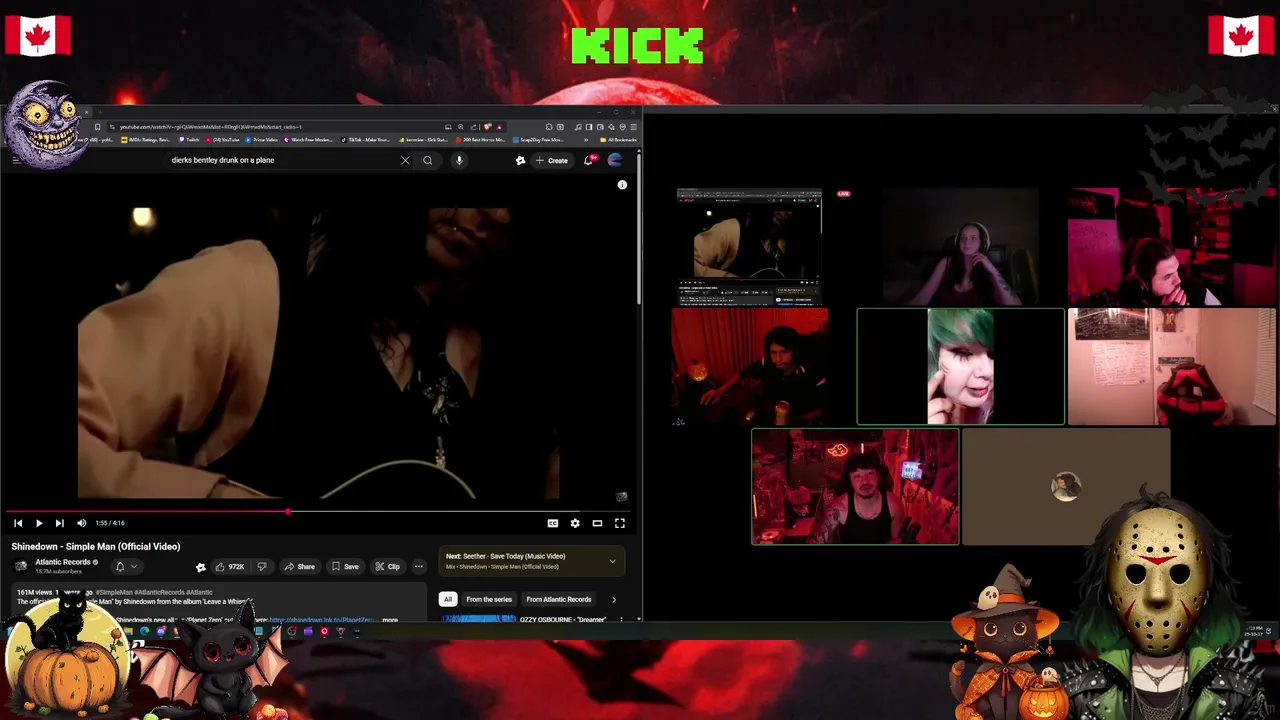Open the Prime Video bookmark
Screen dimensions: 1280x720
point(260,140)
